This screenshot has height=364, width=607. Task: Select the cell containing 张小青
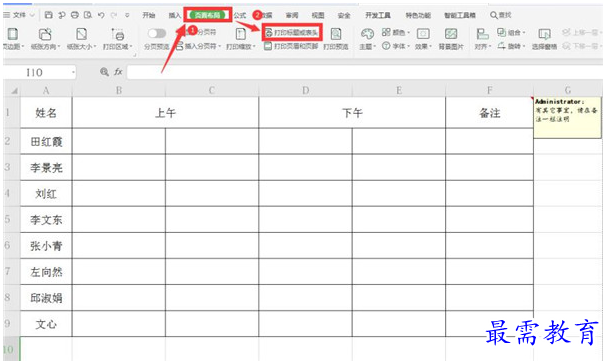46,245
